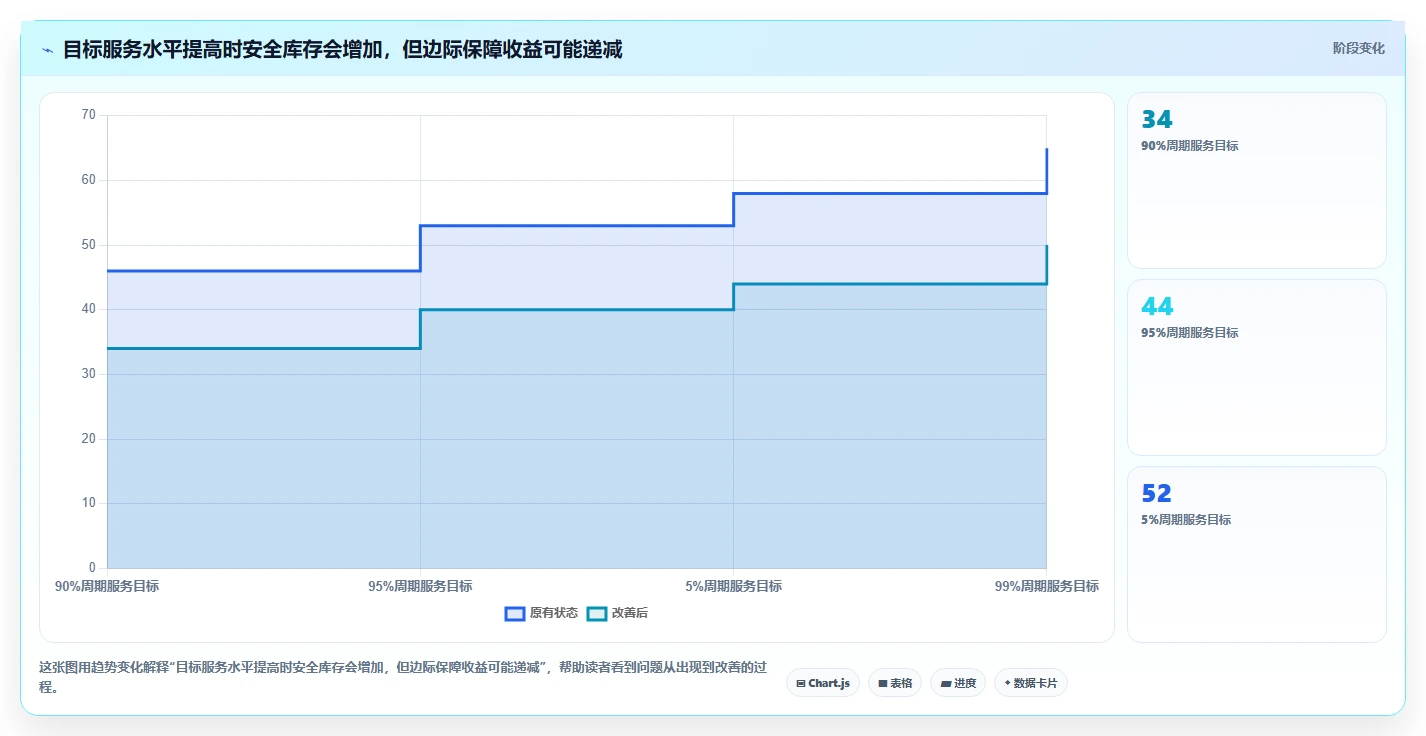Viewport: 1426px width, 736px height.
Task: Open the card showing value 52
Action: [1257, 555]
